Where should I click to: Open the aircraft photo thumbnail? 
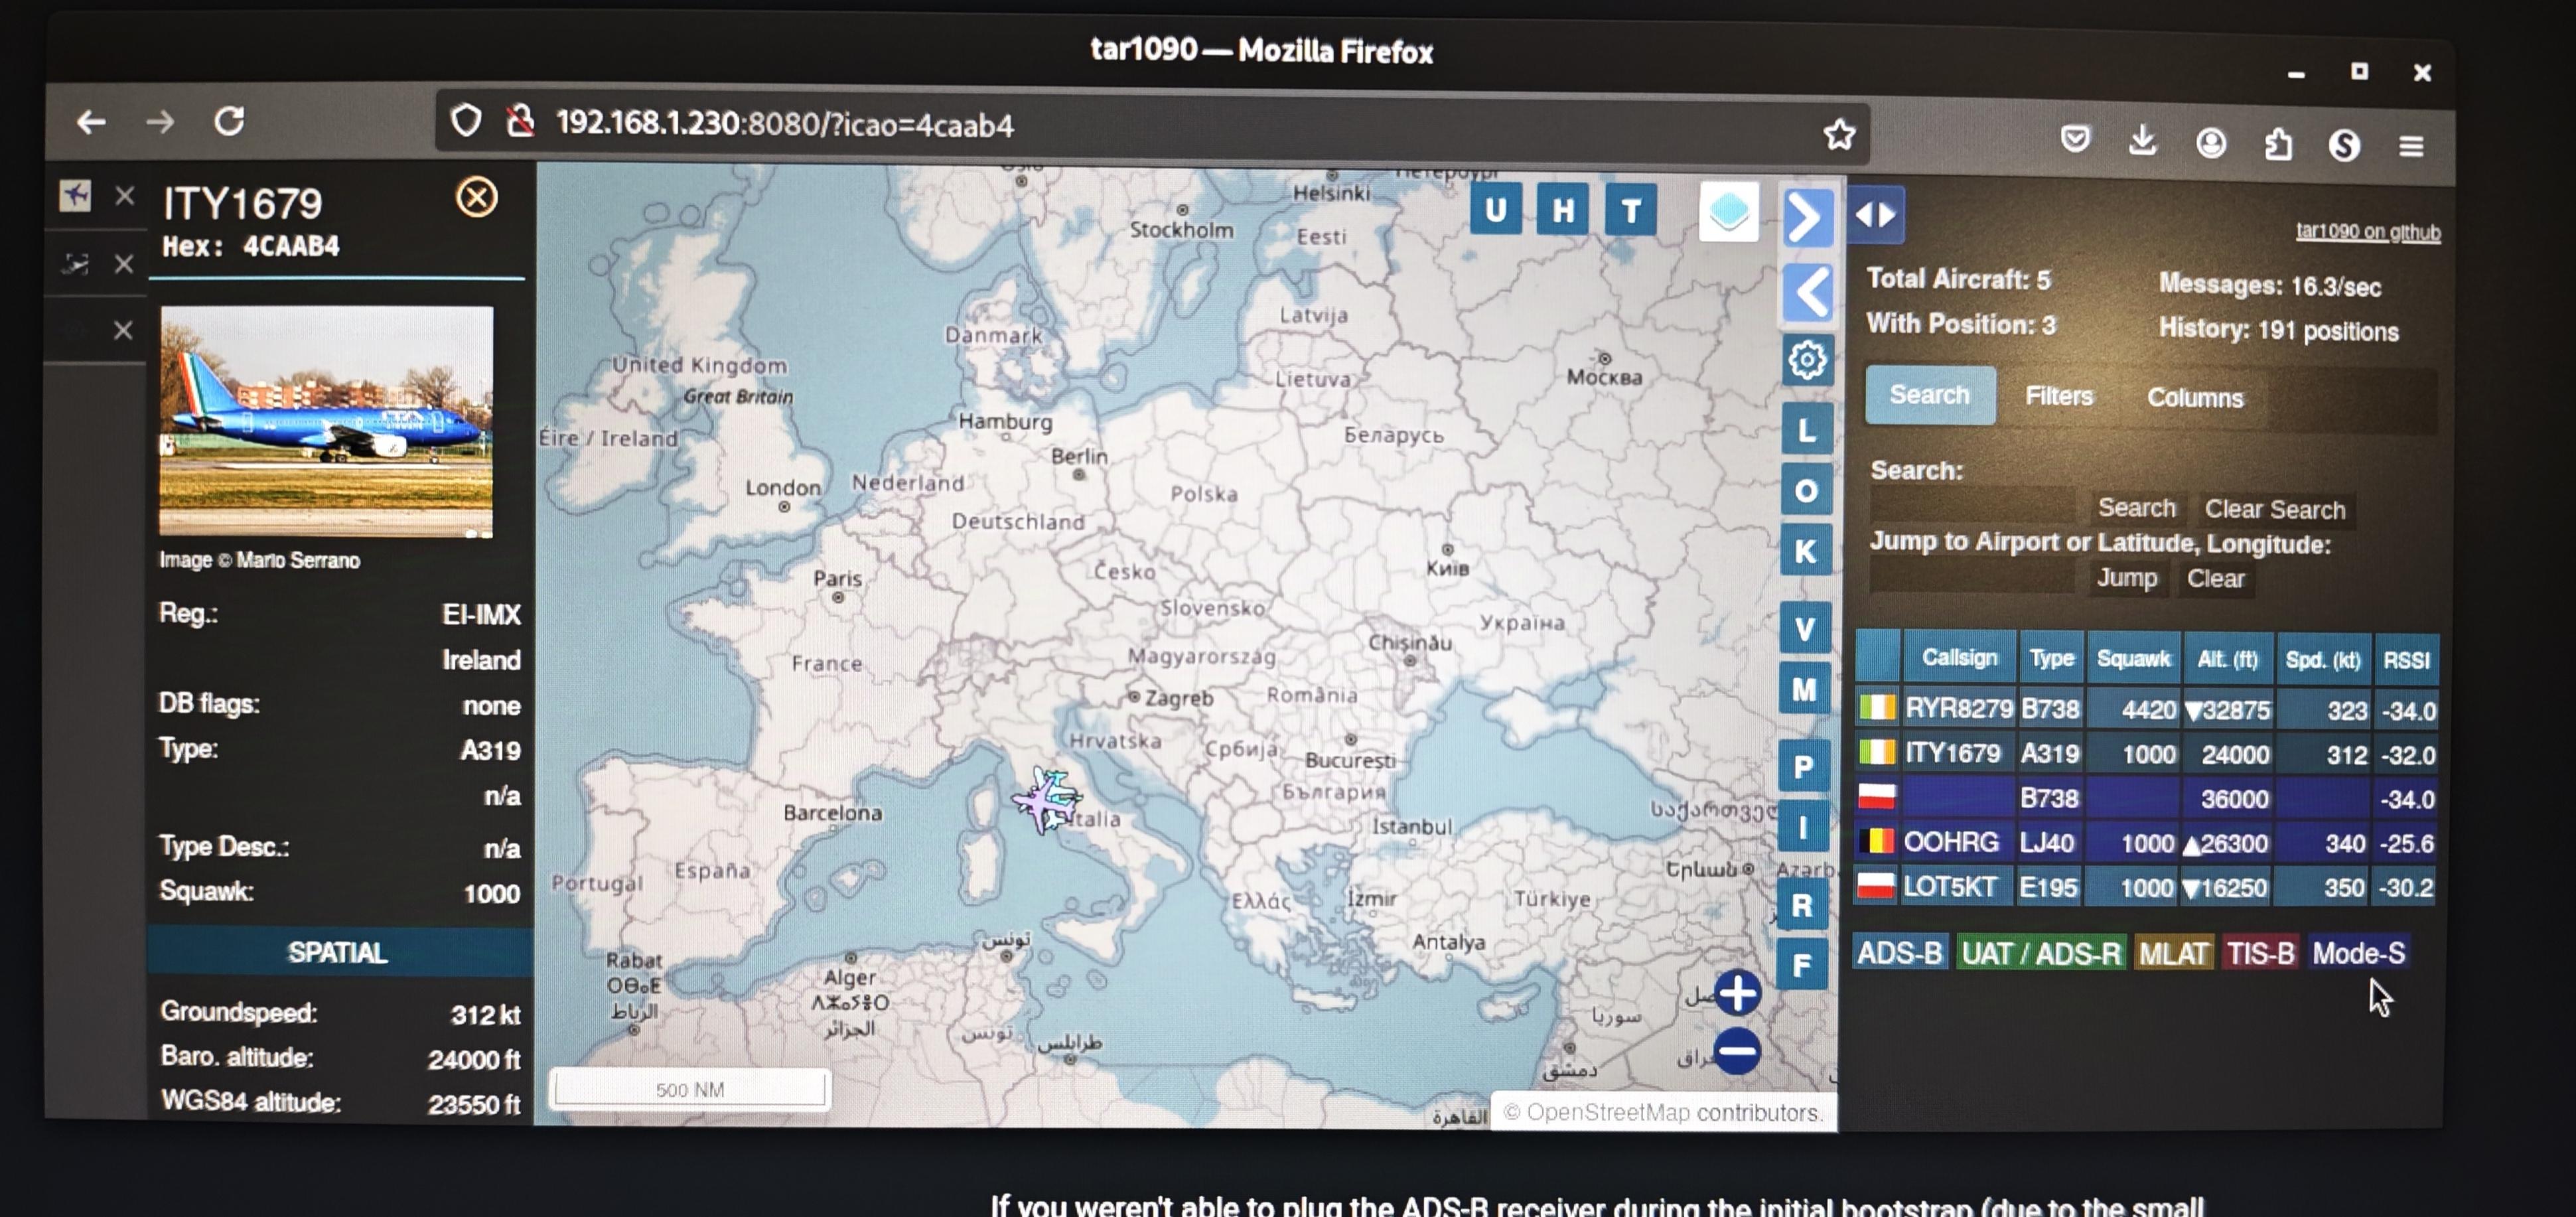pyautogui.click(x=326, y=421)
